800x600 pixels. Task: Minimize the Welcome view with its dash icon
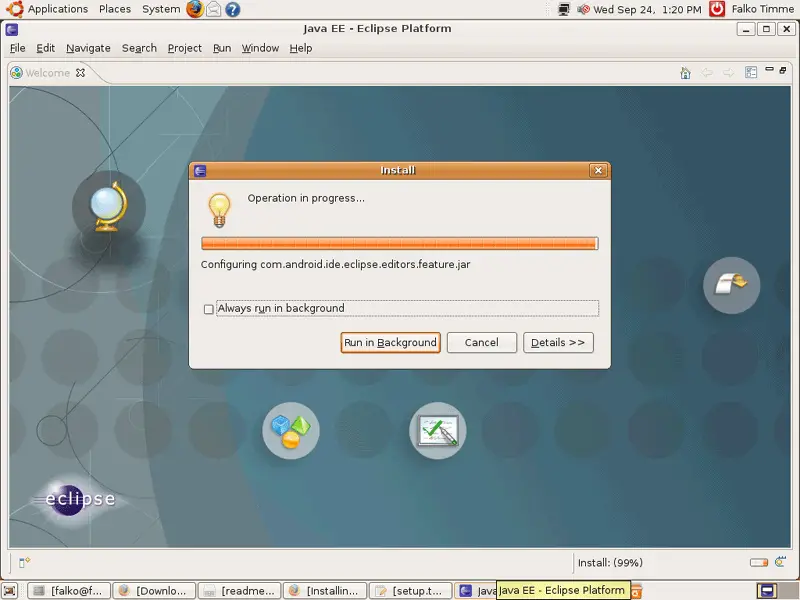tap(769, 69)
